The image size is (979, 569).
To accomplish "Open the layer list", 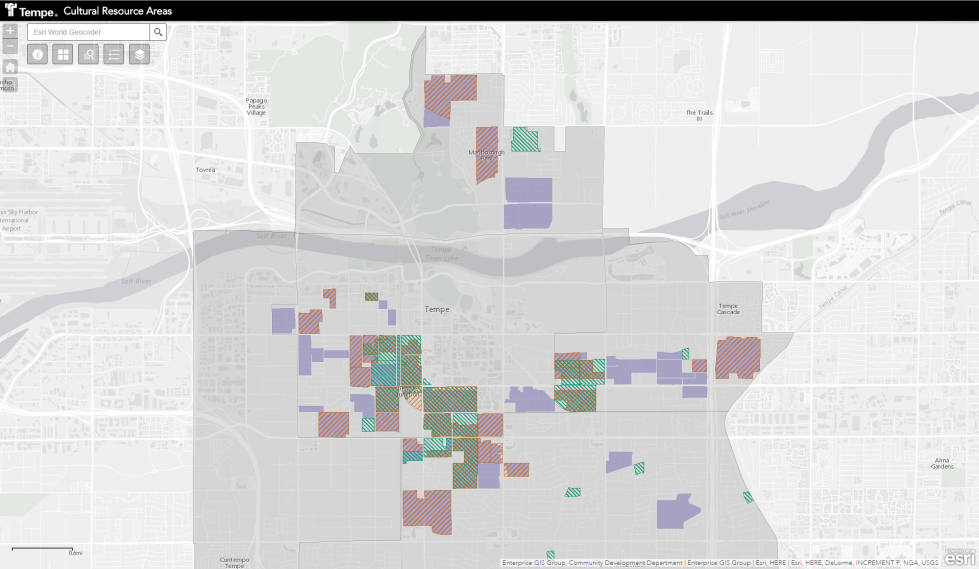I will (x=140, y=54).
